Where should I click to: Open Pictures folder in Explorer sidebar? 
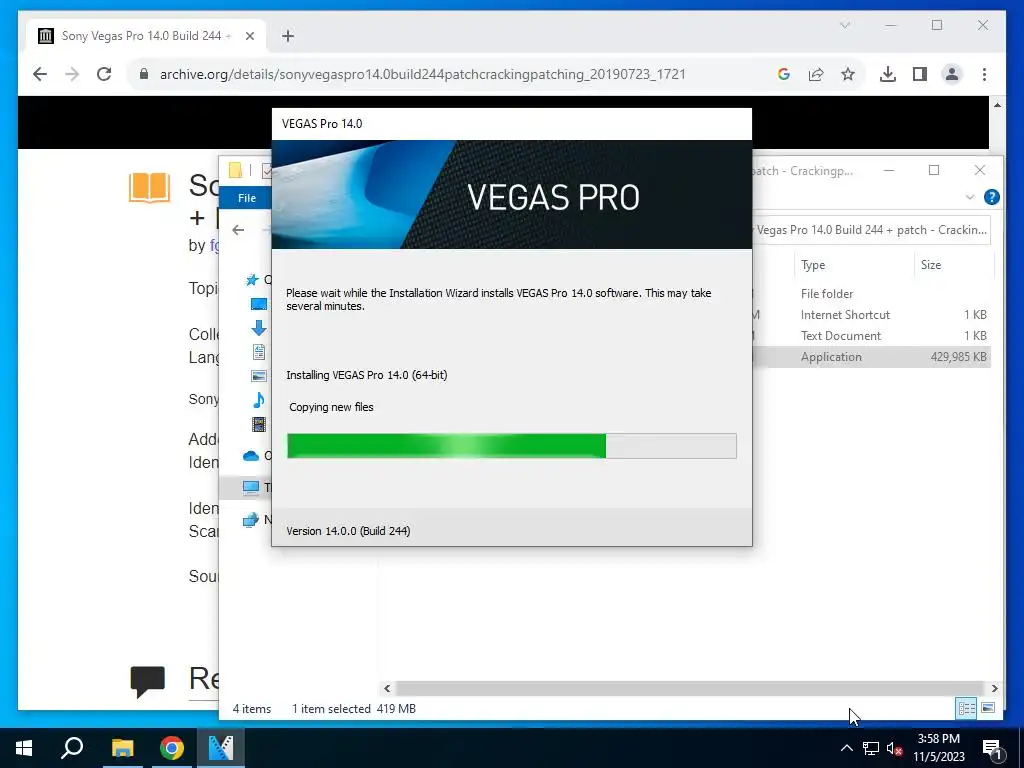[259, 376]
